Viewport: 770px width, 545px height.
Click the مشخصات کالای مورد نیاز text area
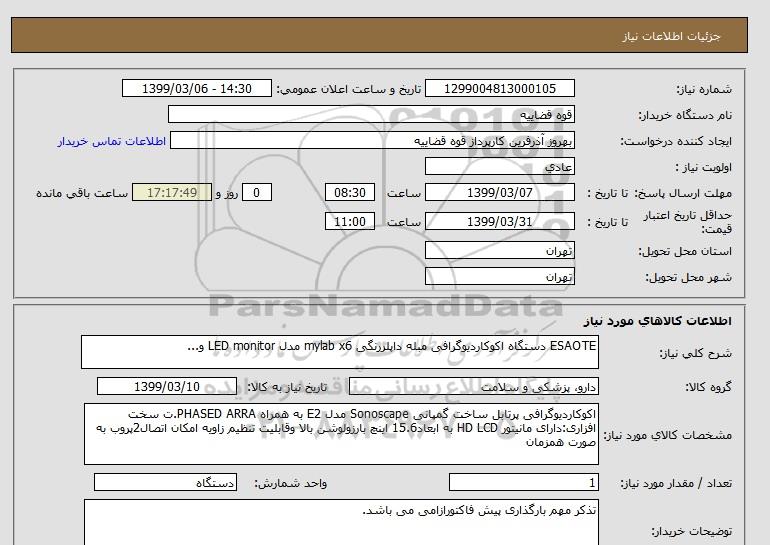click(x=341, y=434)
